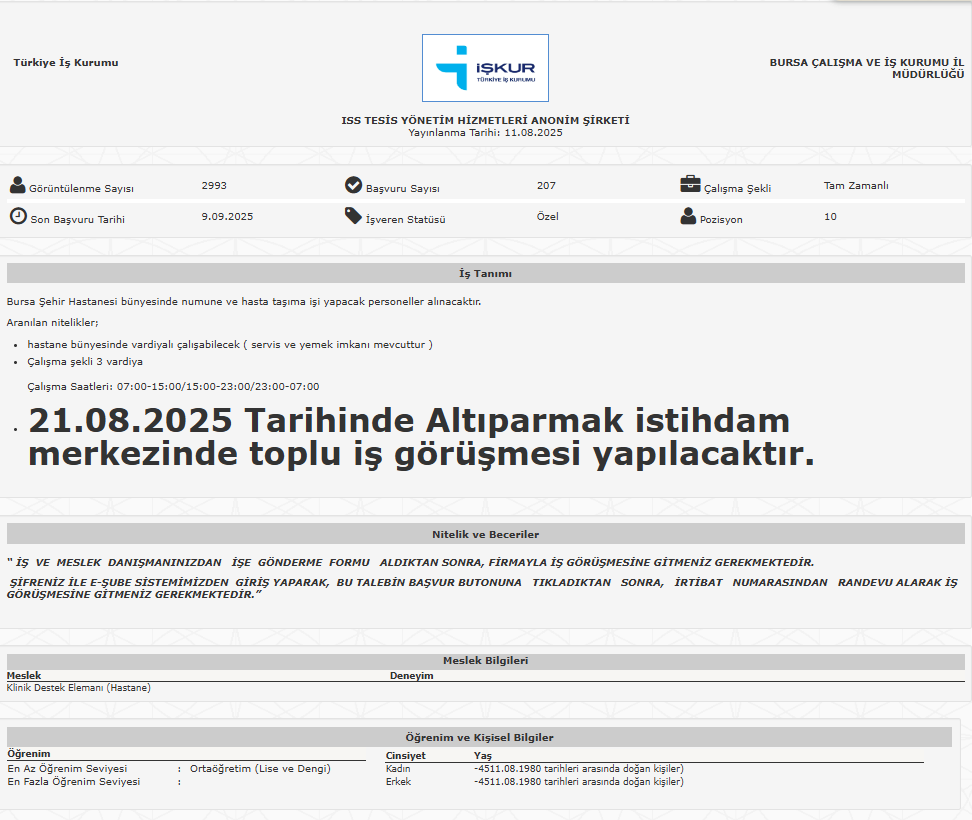
Task: Click the 'Pozisyon' label
Action: 721,219
